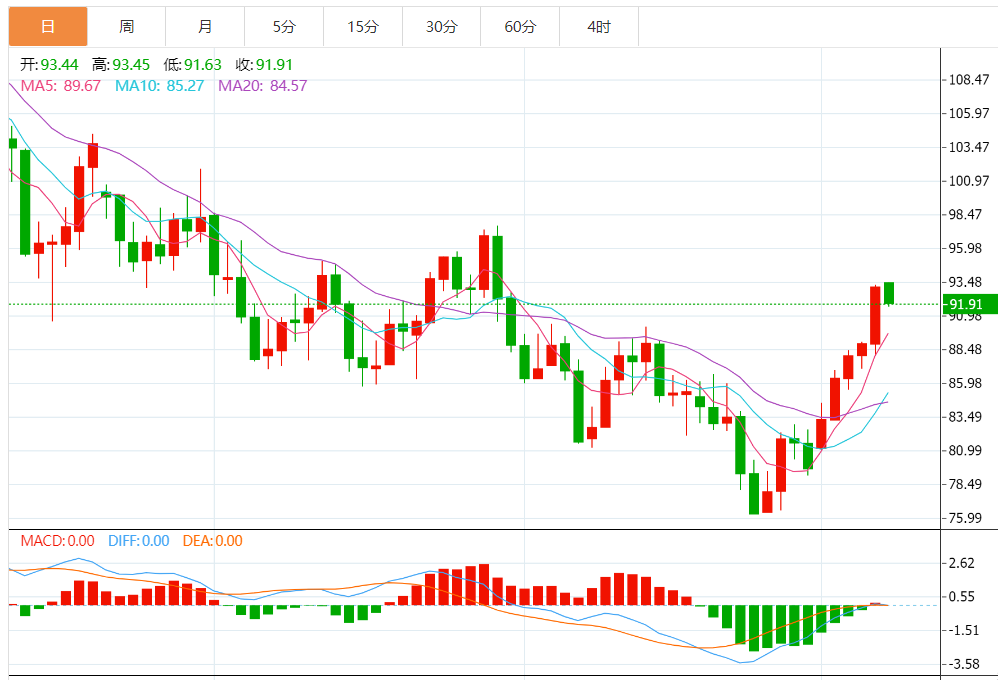Click the 98.47 price axis label
This screenshot has width=998, height=680.
pyautogui.click(x=965, y=215)
